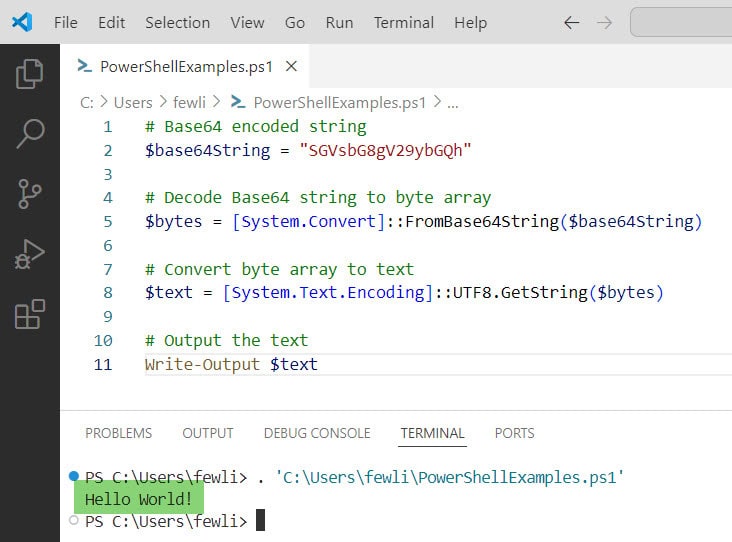Open the Go menu
732x542 pixels.
tap(295, 22)
